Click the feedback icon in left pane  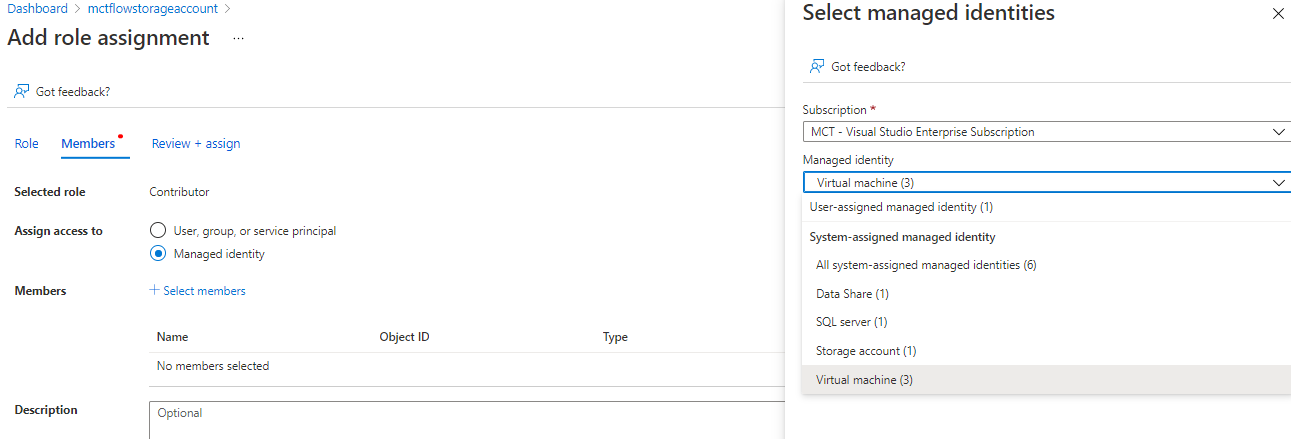pyautogui.click(x=21, y=91)
